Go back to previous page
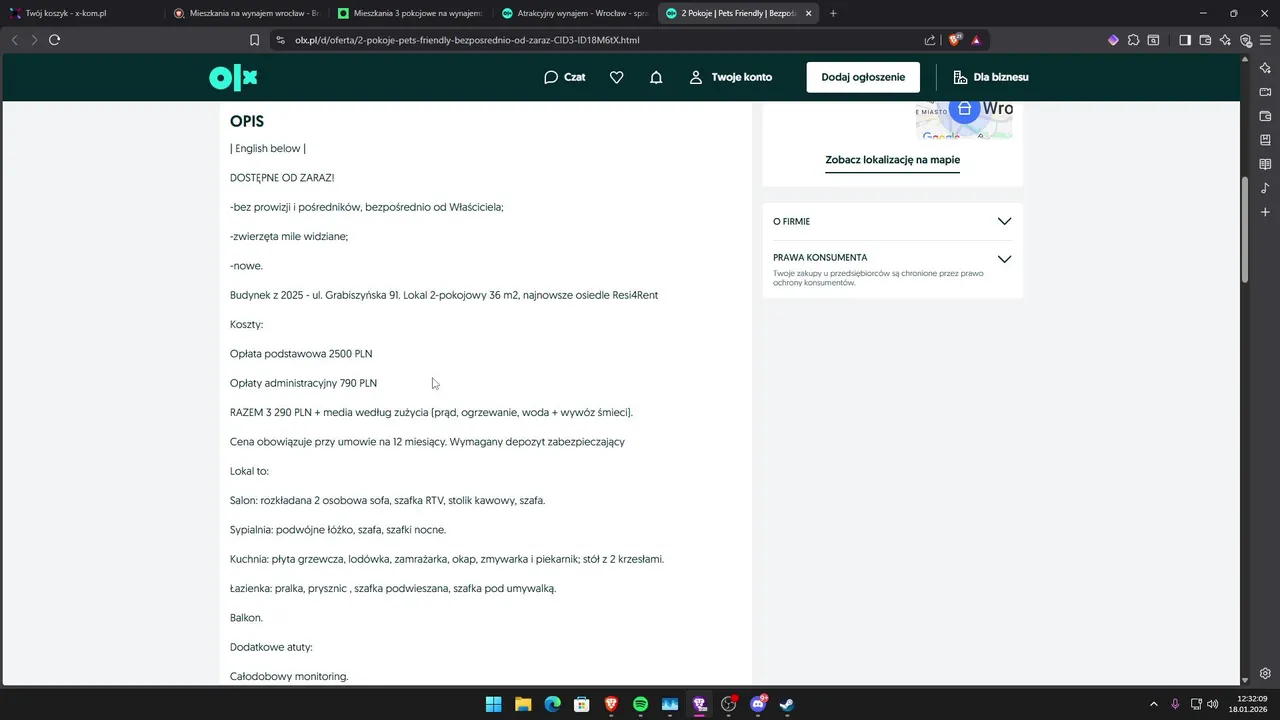This screenshot has width=1280, height=720. coord(14,40)
